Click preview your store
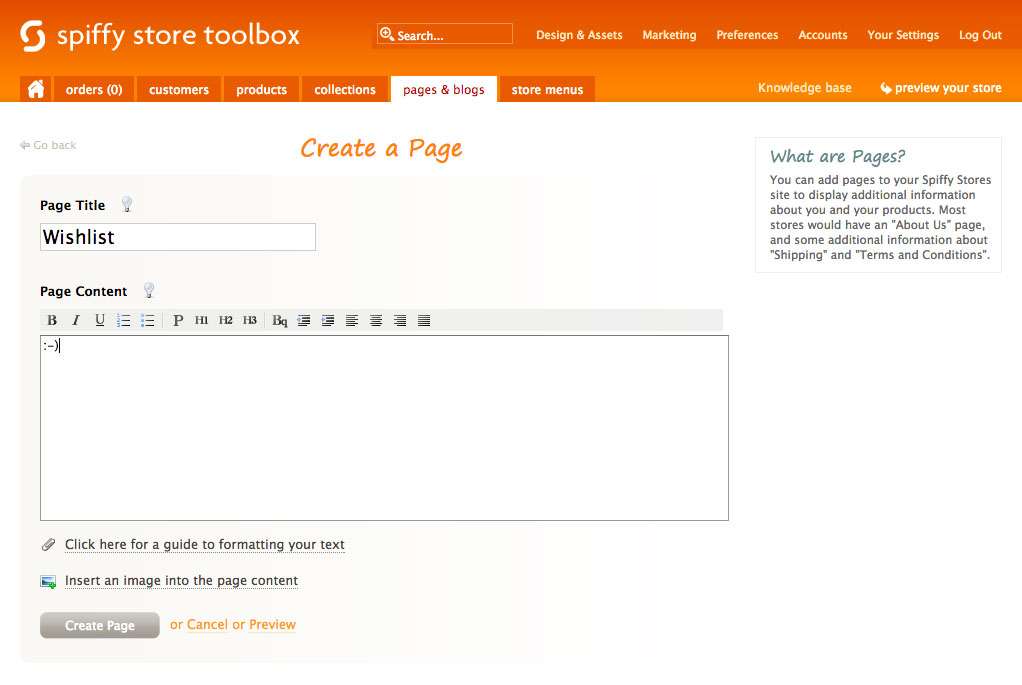The height and width of the screenshot is (685, 1022). (941, 88)
